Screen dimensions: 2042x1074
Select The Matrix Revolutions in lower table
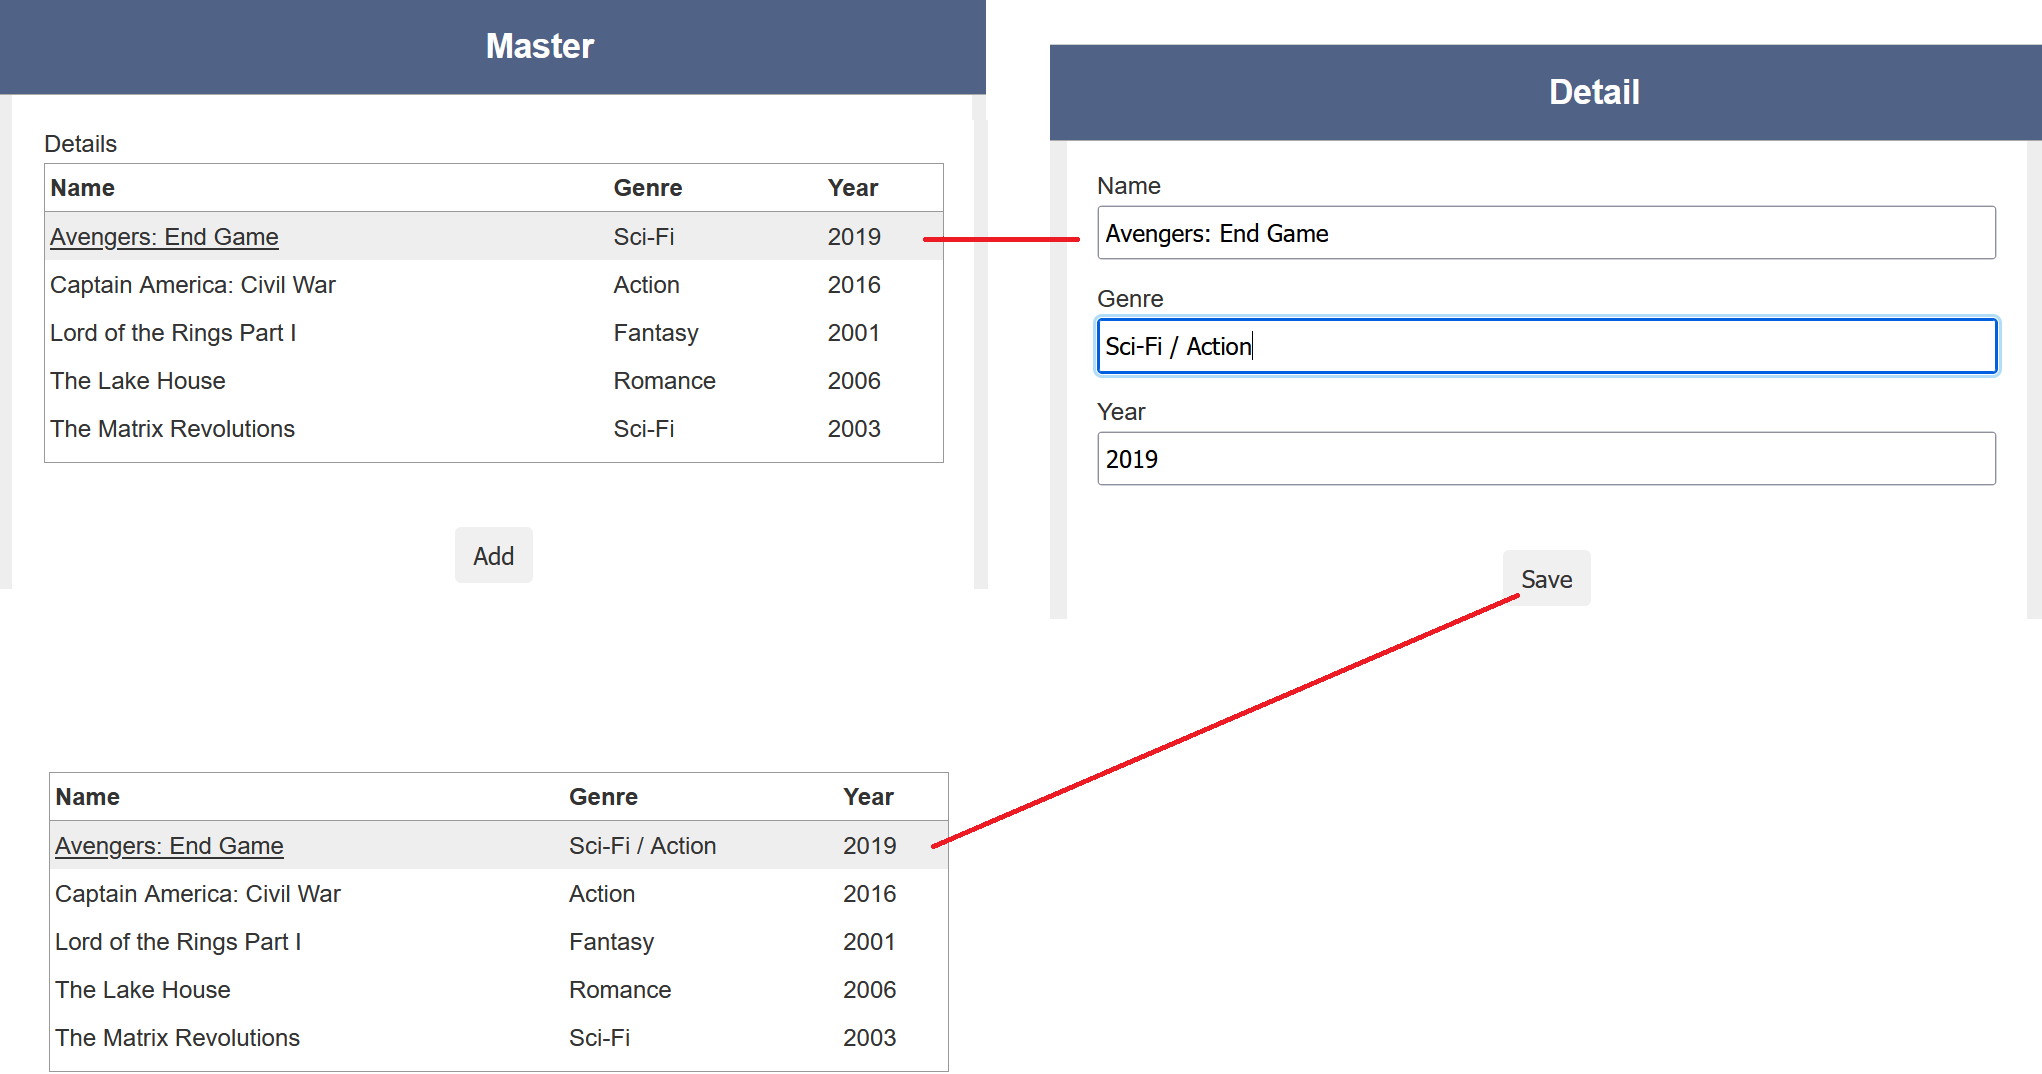pos(177,1038)
